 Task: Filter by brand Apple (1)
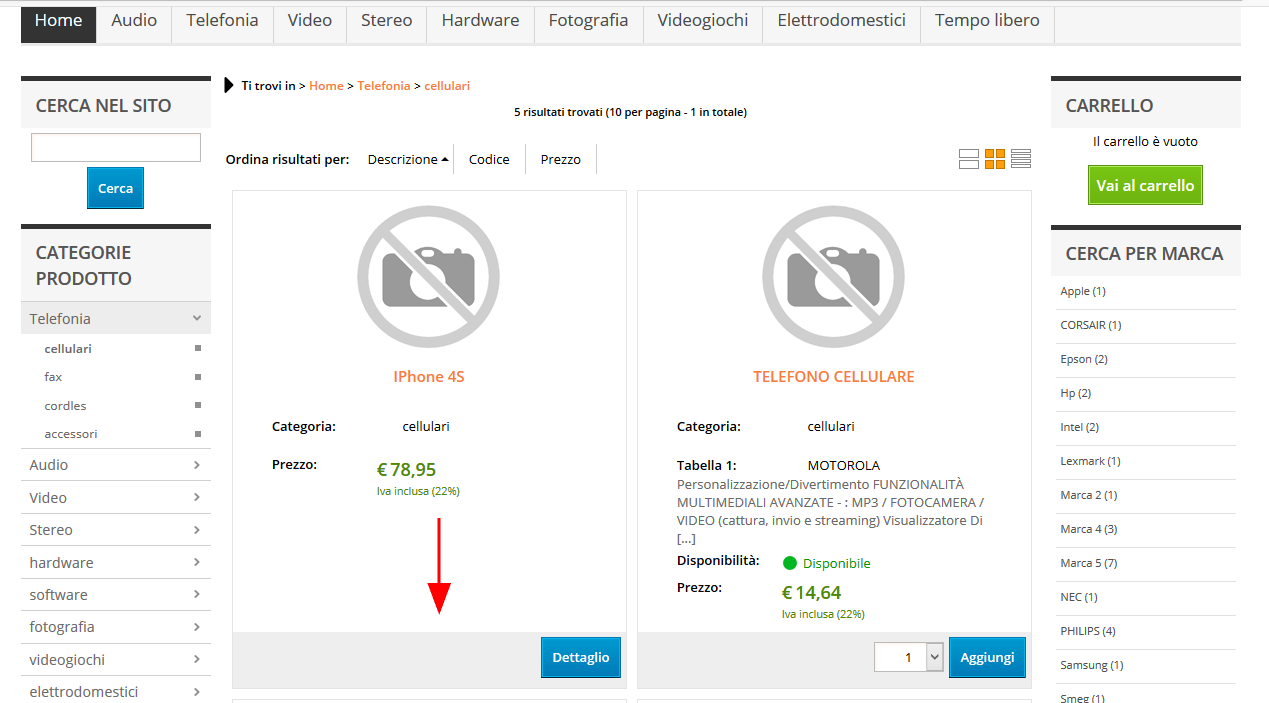[x=1083, y=291]
